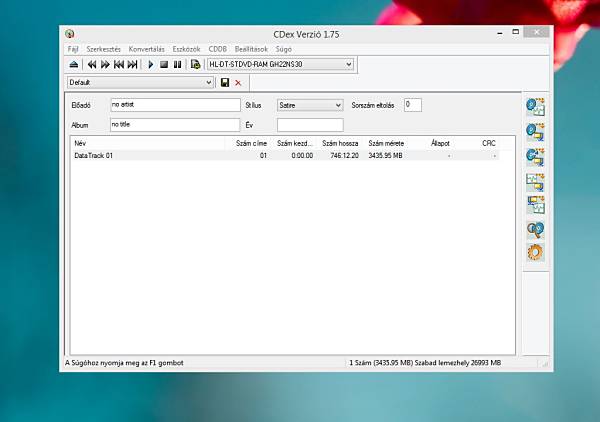Viewport: 600px width, 422px height.
Task: Click the Szám címe column header
Action: point(248,143)
